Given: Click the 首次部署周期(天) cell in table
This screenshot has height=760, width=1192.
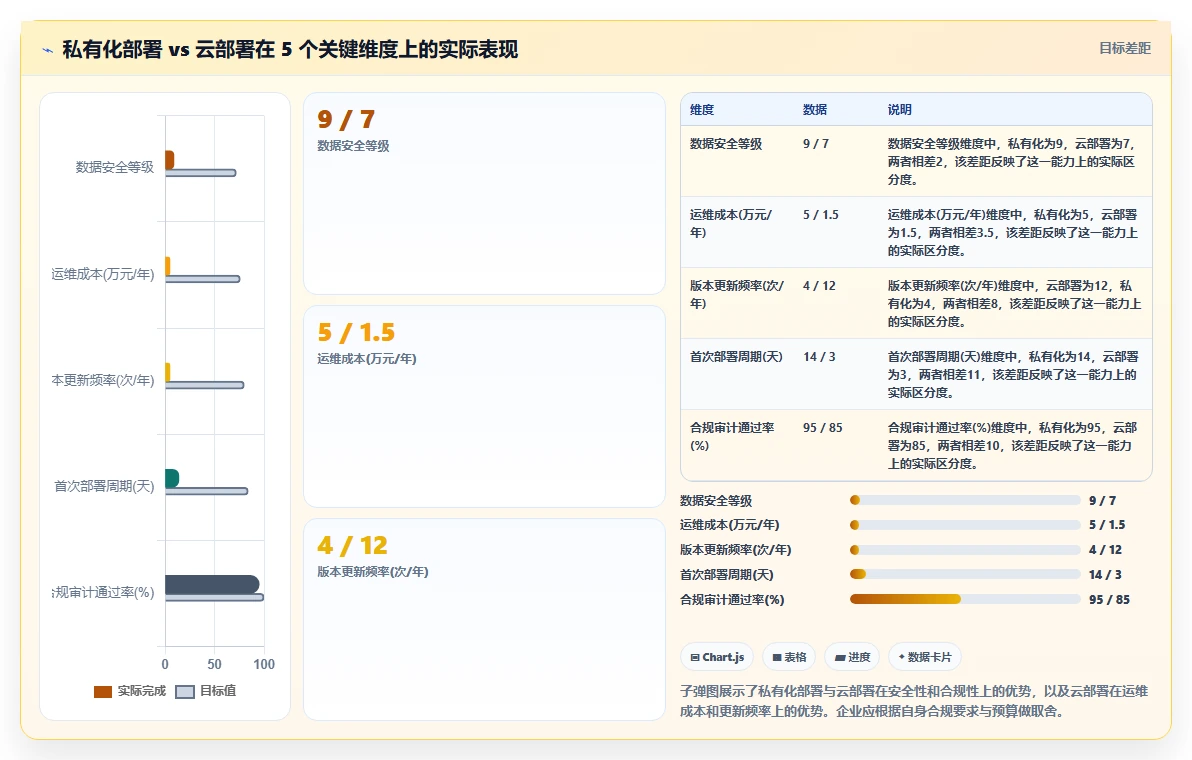Looking at the screenshot, I should [x=736, y=356].
